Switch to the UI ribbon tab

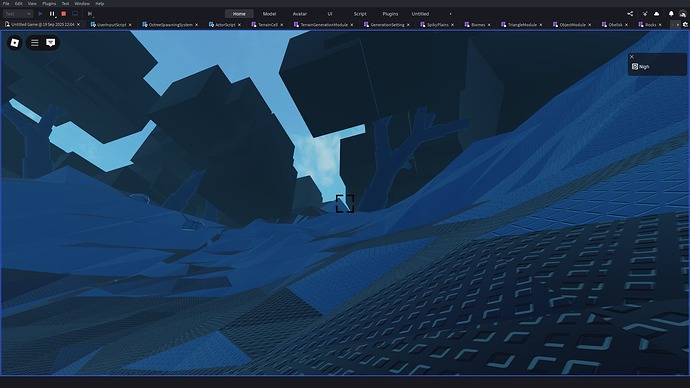[x=330, y=14]
